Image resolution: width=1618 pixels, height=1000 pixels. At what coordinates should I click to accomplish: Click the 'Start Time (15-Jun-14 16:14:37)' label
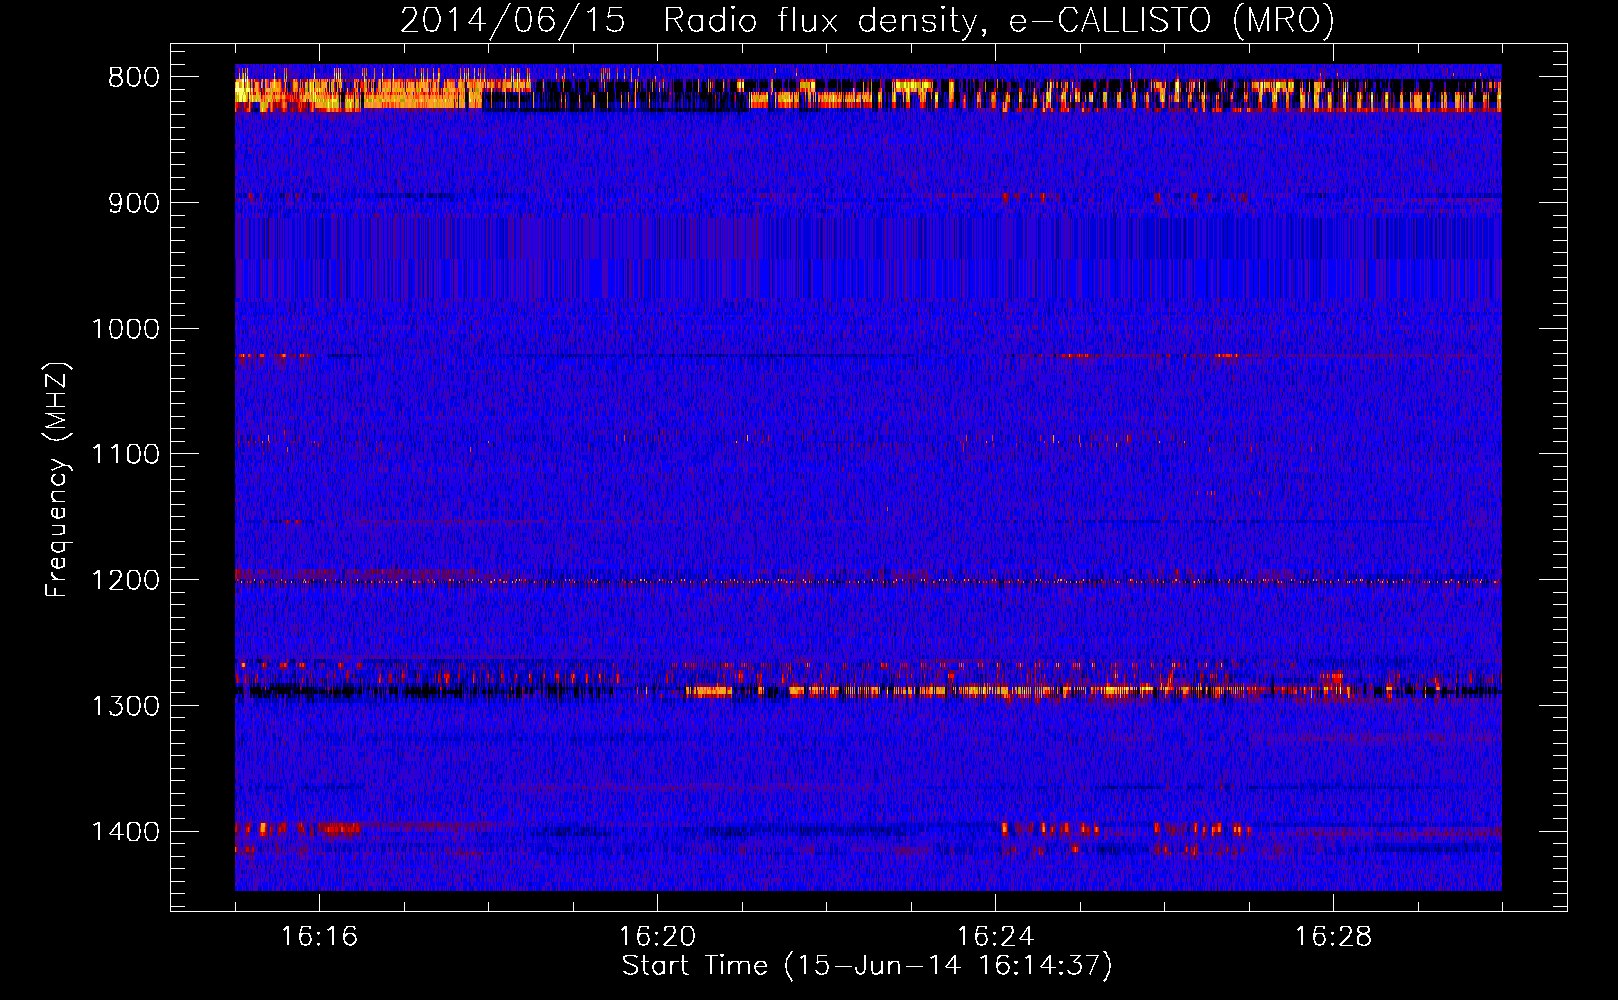click(867, 966)
